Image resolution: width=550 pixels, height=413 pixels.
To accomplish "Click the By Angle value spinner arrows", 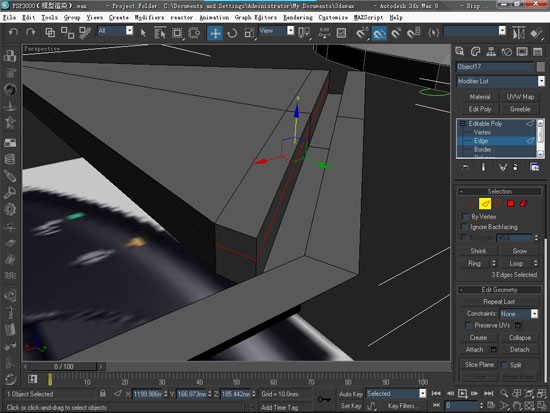I will click(536, 237).
